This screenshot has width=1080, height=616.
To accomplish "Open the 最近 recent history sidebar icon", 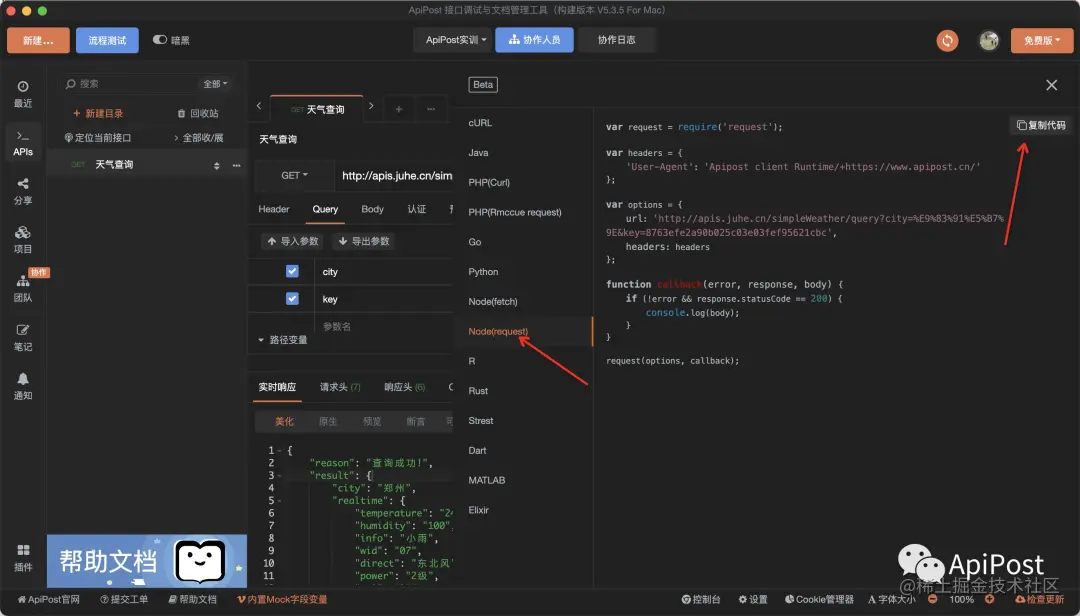I will click(23, 94).
